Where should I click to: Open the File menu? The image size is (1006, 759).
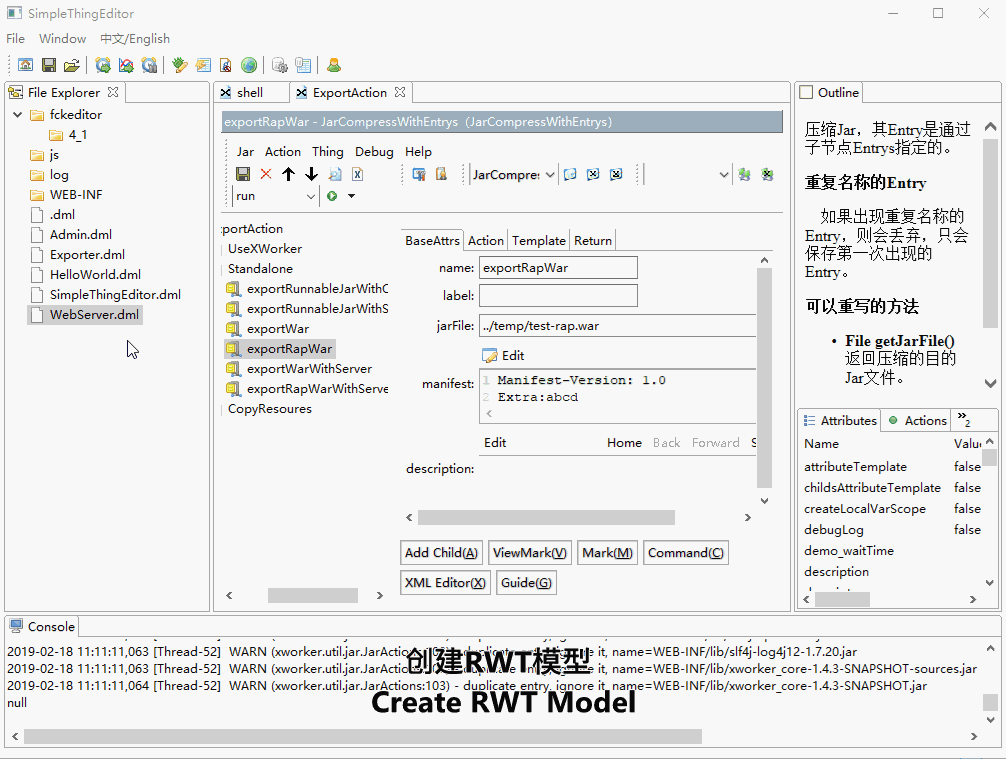point(15,38)
